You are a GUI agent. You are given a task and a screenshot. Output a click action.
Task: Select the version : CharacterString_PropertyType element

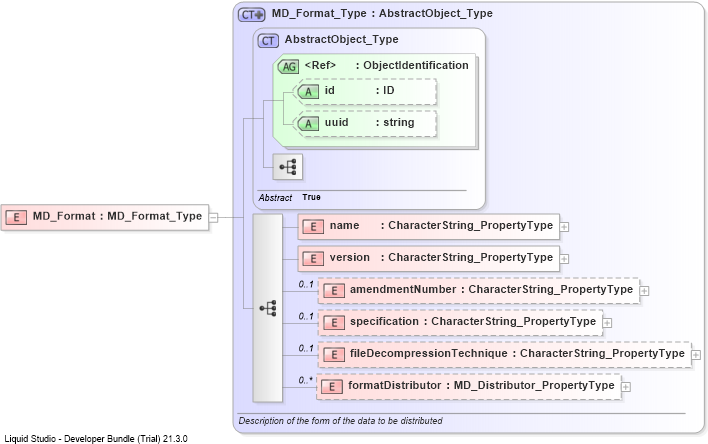click(429, 258)
